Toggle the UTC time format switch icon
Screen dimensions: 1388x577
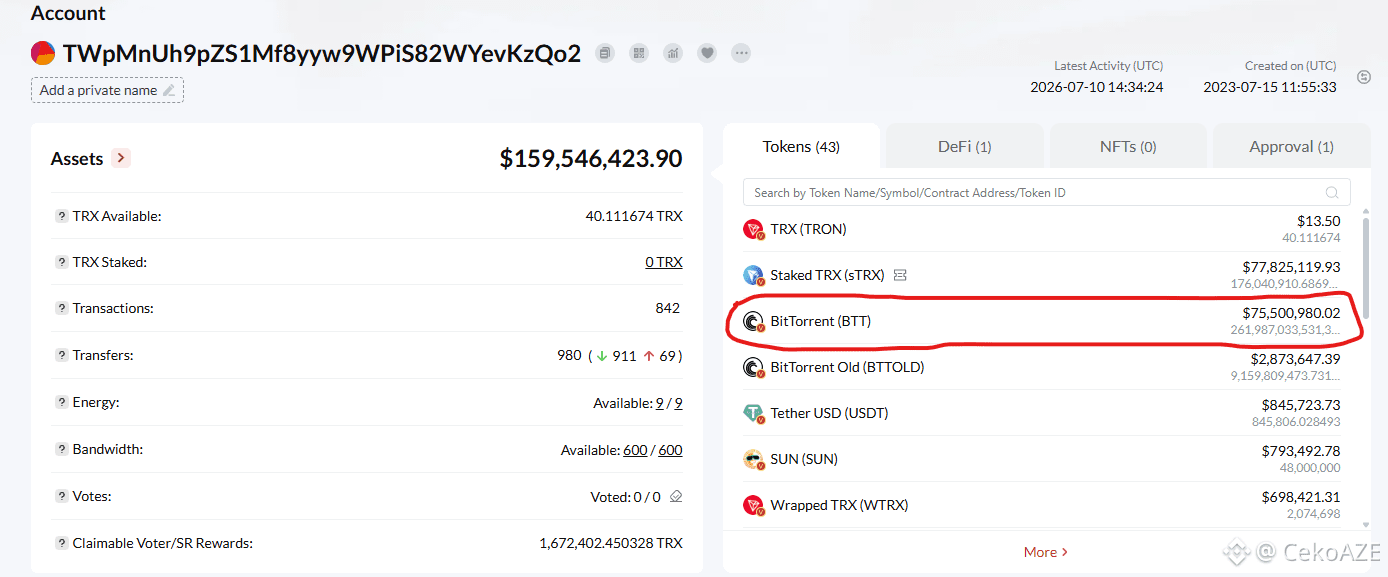point(1364,77)
